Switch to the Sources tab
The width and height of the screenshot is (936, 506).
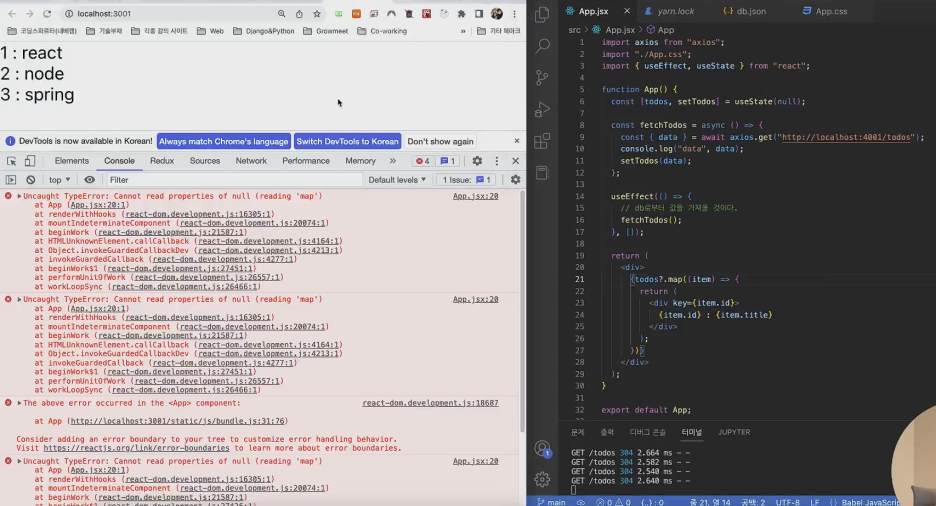click(205, 161)
